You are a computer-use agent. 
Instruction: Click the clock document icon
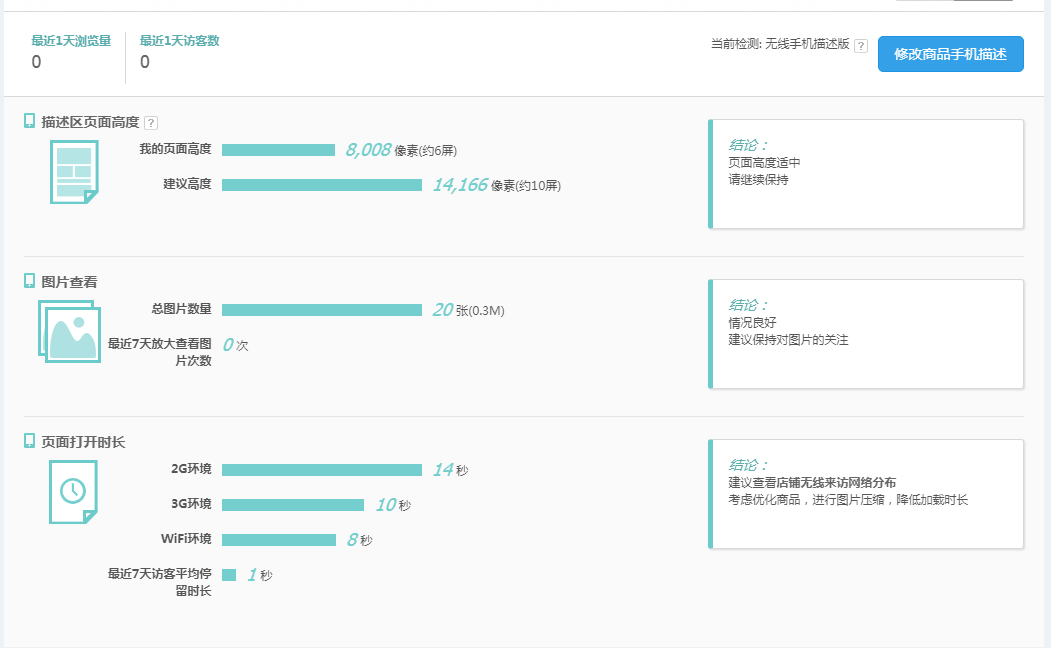74,490
